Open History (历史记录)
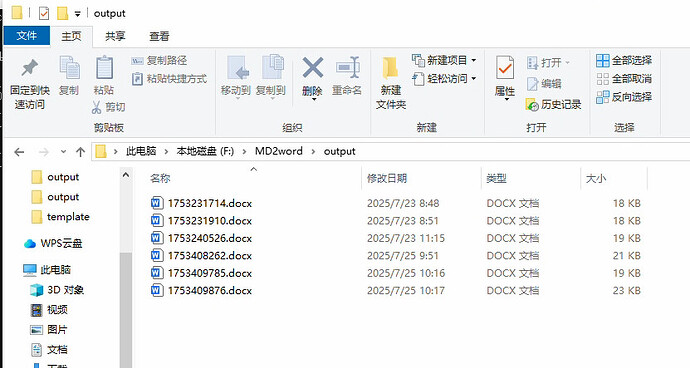Viewport: 690px width, 368px height. 554,104
